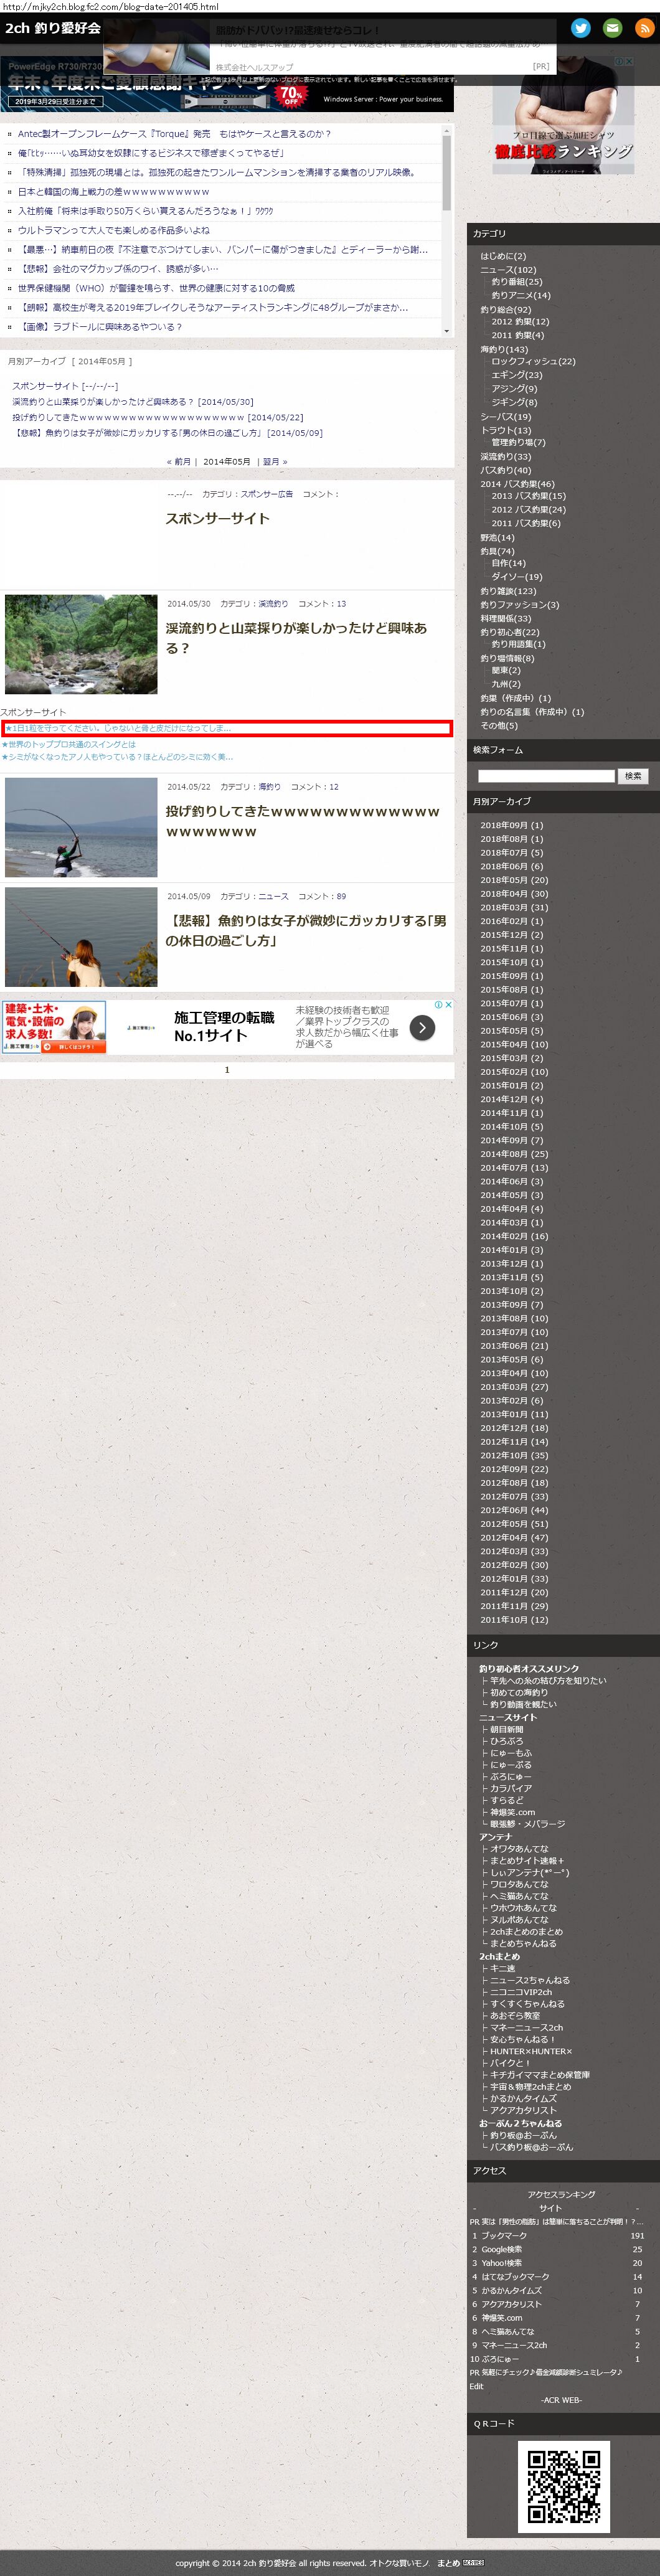Image resolution: width=660 pixels, height=2576 pixels.
Task: Open category ニュース(102)
Action: 508,270
